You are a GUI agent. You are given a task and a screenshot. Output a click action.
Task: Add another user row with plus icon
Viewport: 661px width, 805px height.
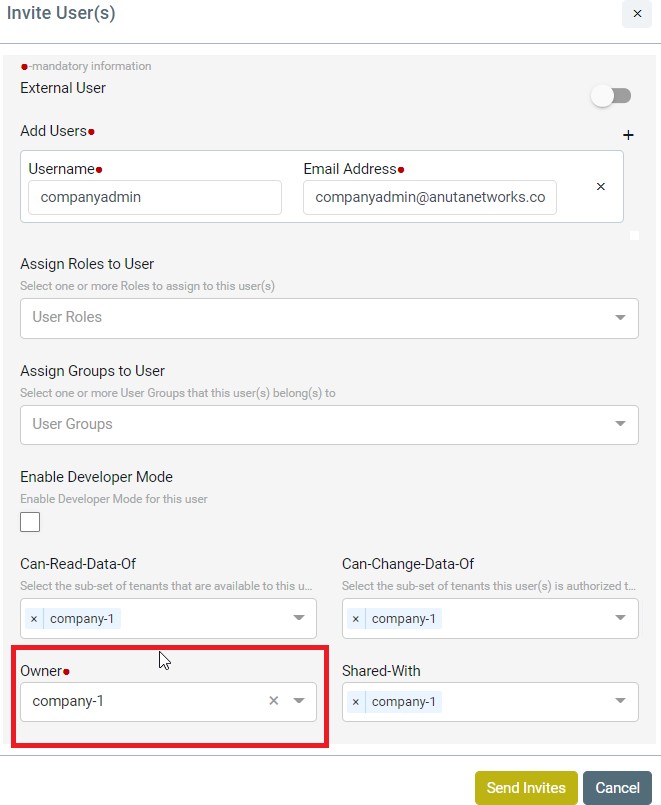click(x=628, y=135)
